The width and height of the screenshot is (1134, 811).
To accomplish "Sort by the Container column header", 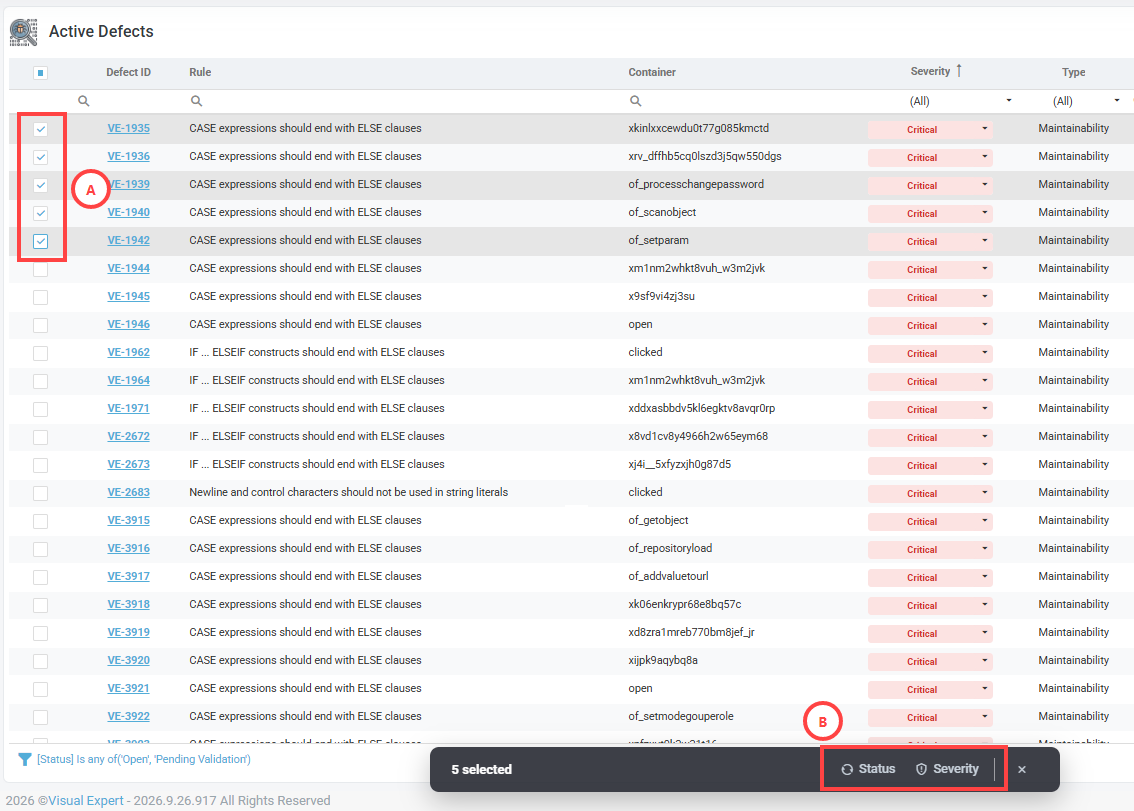I will click(x=652, y=72).
